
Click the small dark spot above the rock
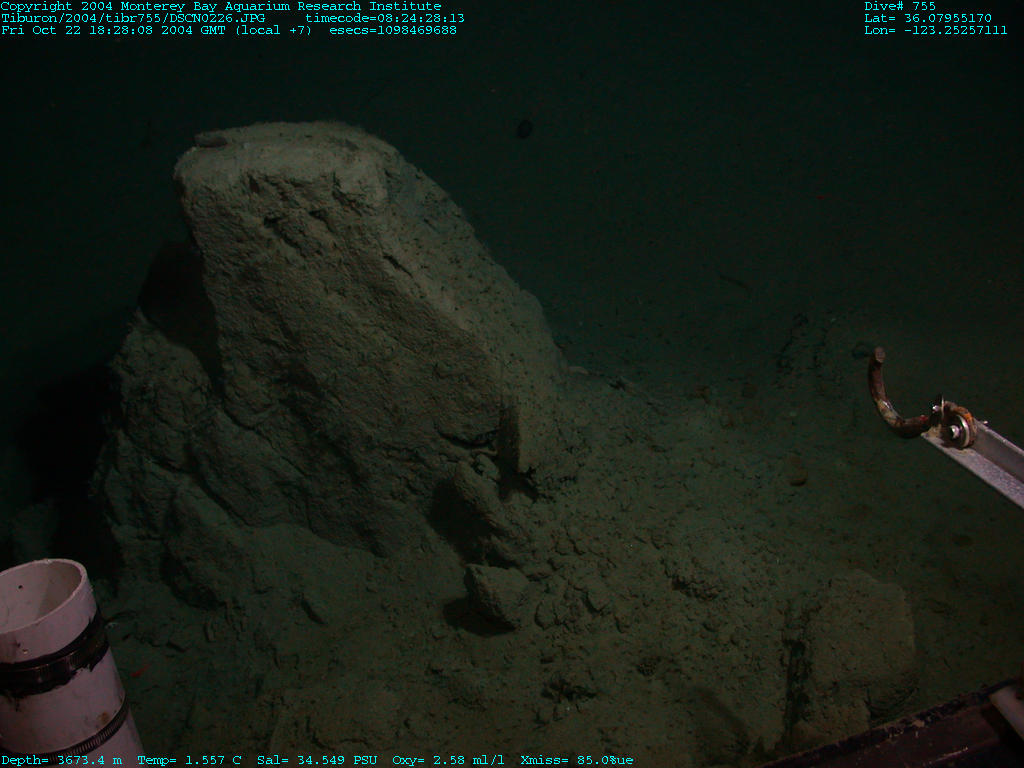coord(524,128)
